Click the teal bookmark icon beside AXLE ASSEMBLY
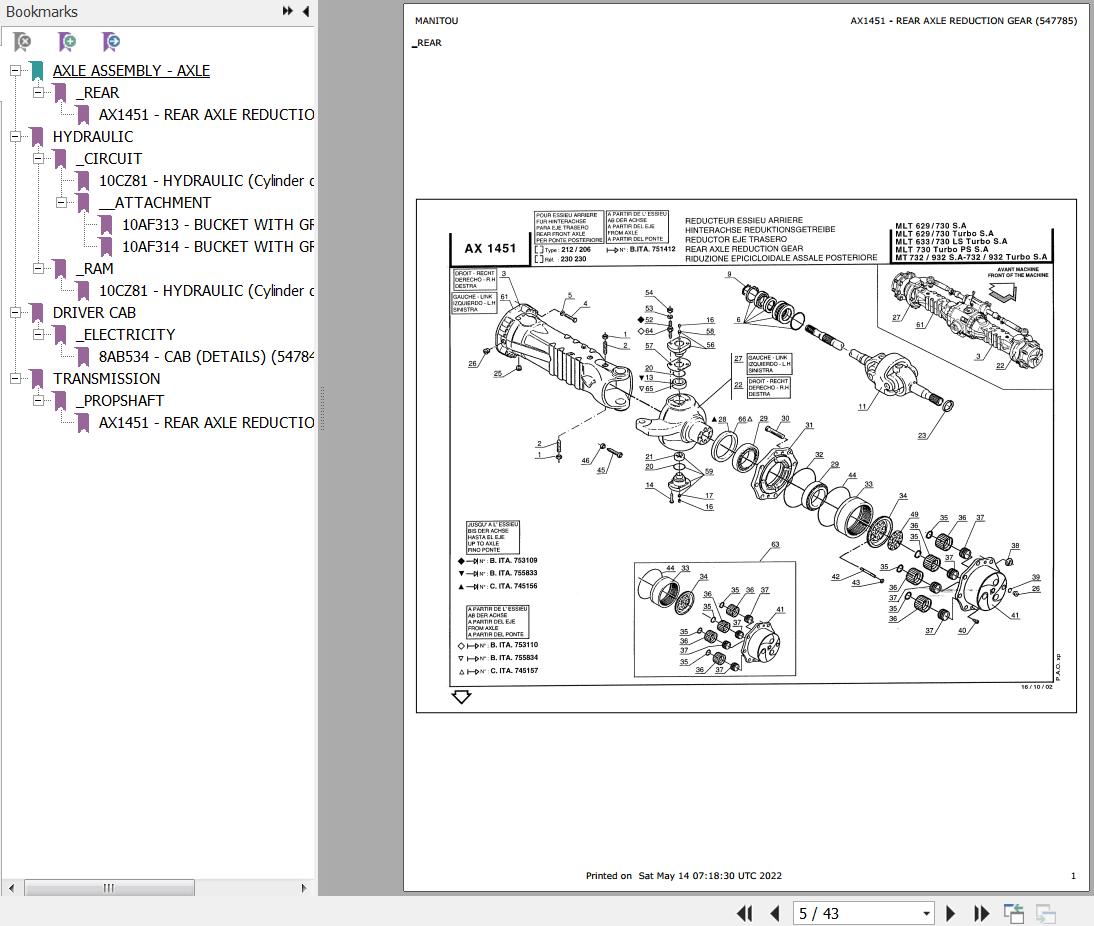The image size is (1094, 926). [x=37, y=72]
